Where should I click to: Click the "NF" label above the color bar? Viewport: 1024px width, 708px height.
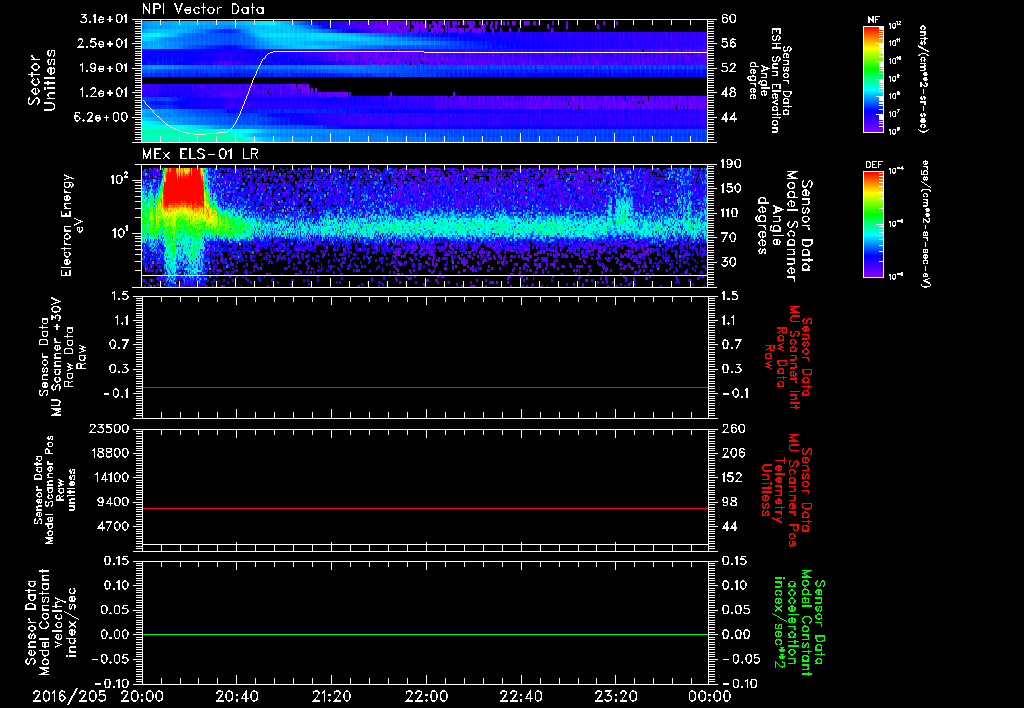[x=873, y=20]
